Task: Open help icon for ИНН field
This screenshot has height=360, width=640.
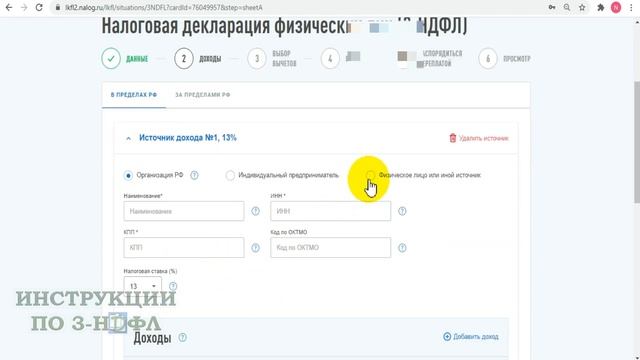Action: click(x=402, y=211)
